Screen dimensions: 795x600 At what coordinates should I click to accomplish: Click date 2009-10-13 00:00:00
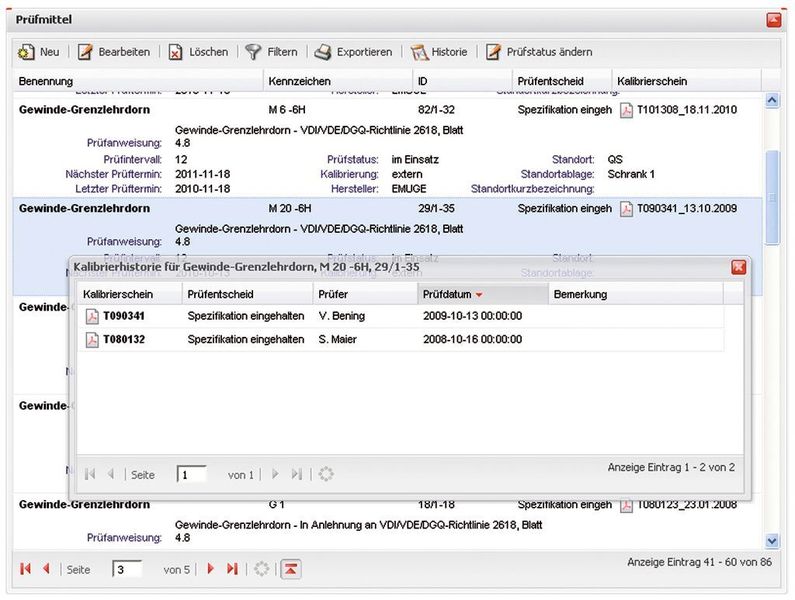[x=473, y=316]
